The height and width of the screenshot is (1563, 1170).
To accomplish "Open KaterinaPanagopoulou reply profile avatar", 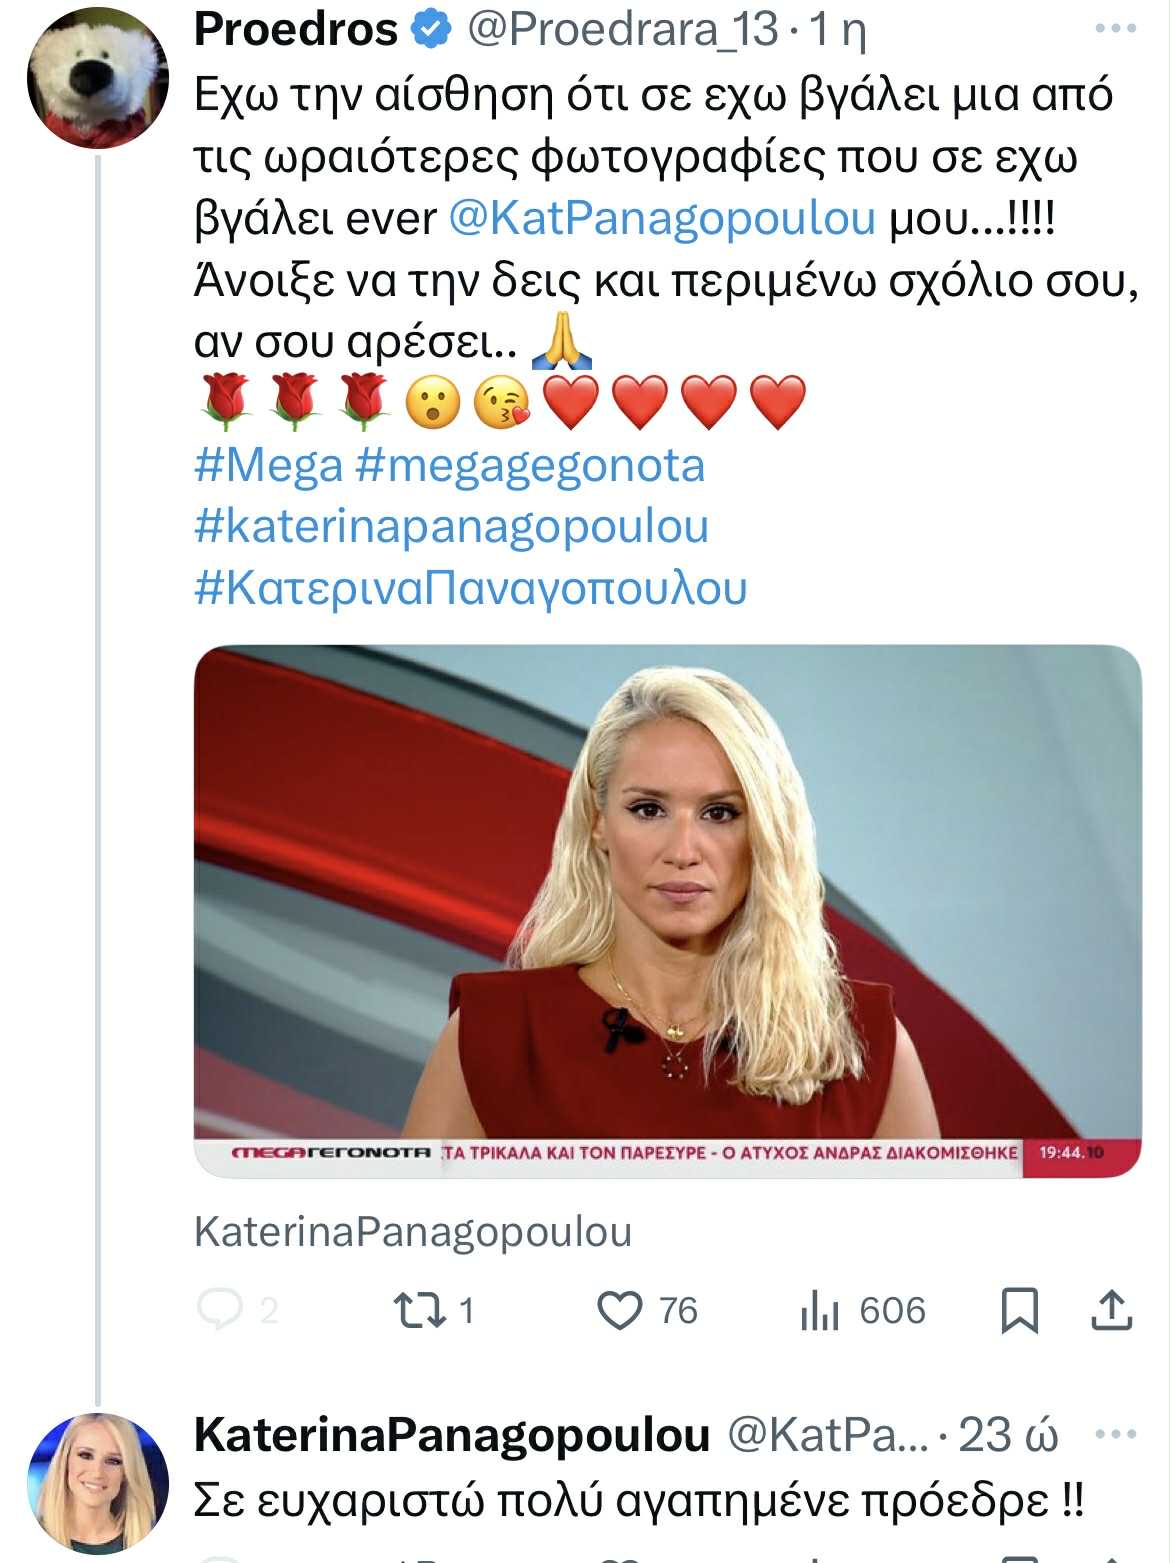I will 97,1482.
